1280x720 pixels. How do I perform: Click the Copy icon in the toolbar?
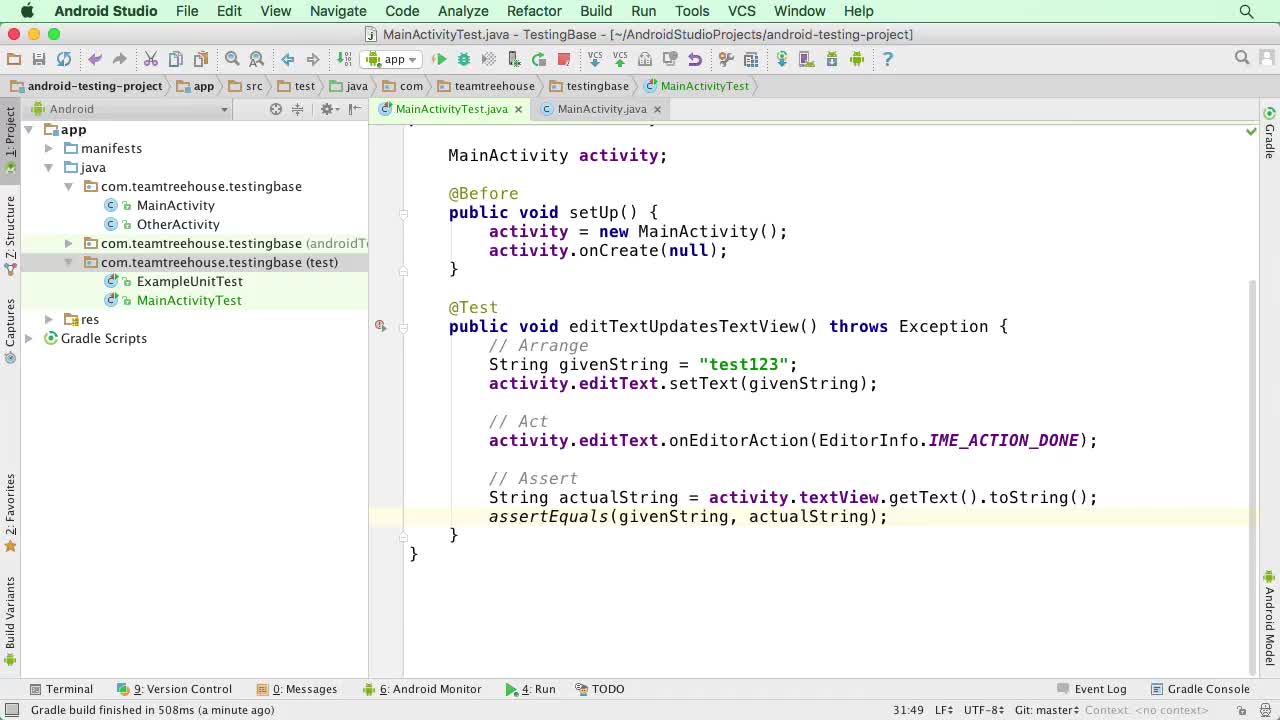(x=176, y=59)
